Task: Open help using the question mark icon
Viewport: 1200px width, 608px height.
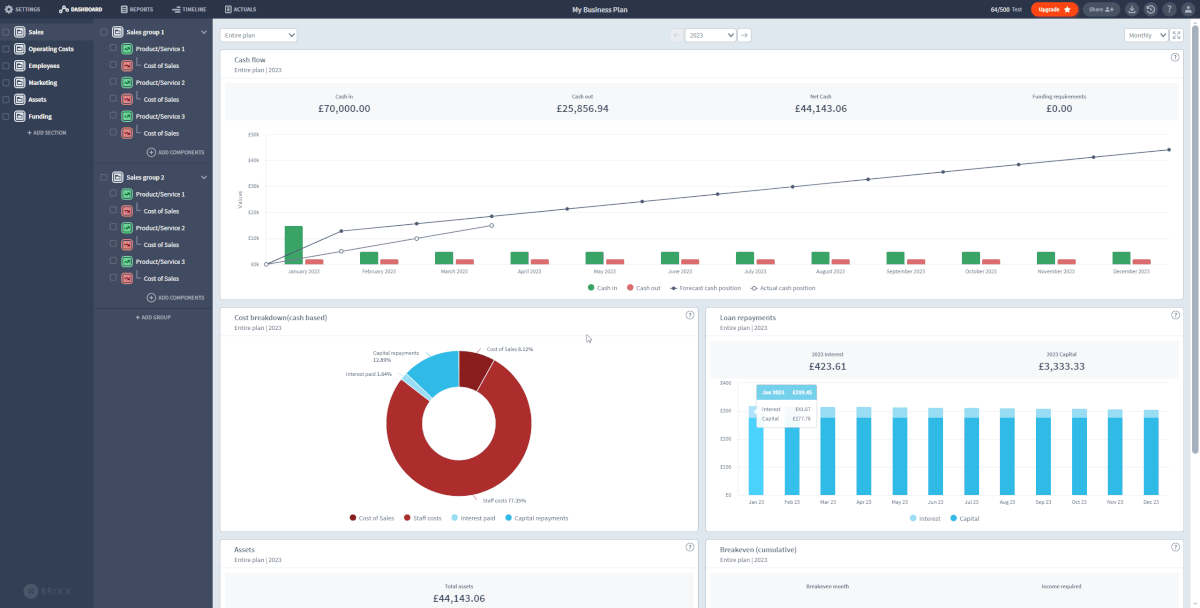Action: pos(1168,8)
